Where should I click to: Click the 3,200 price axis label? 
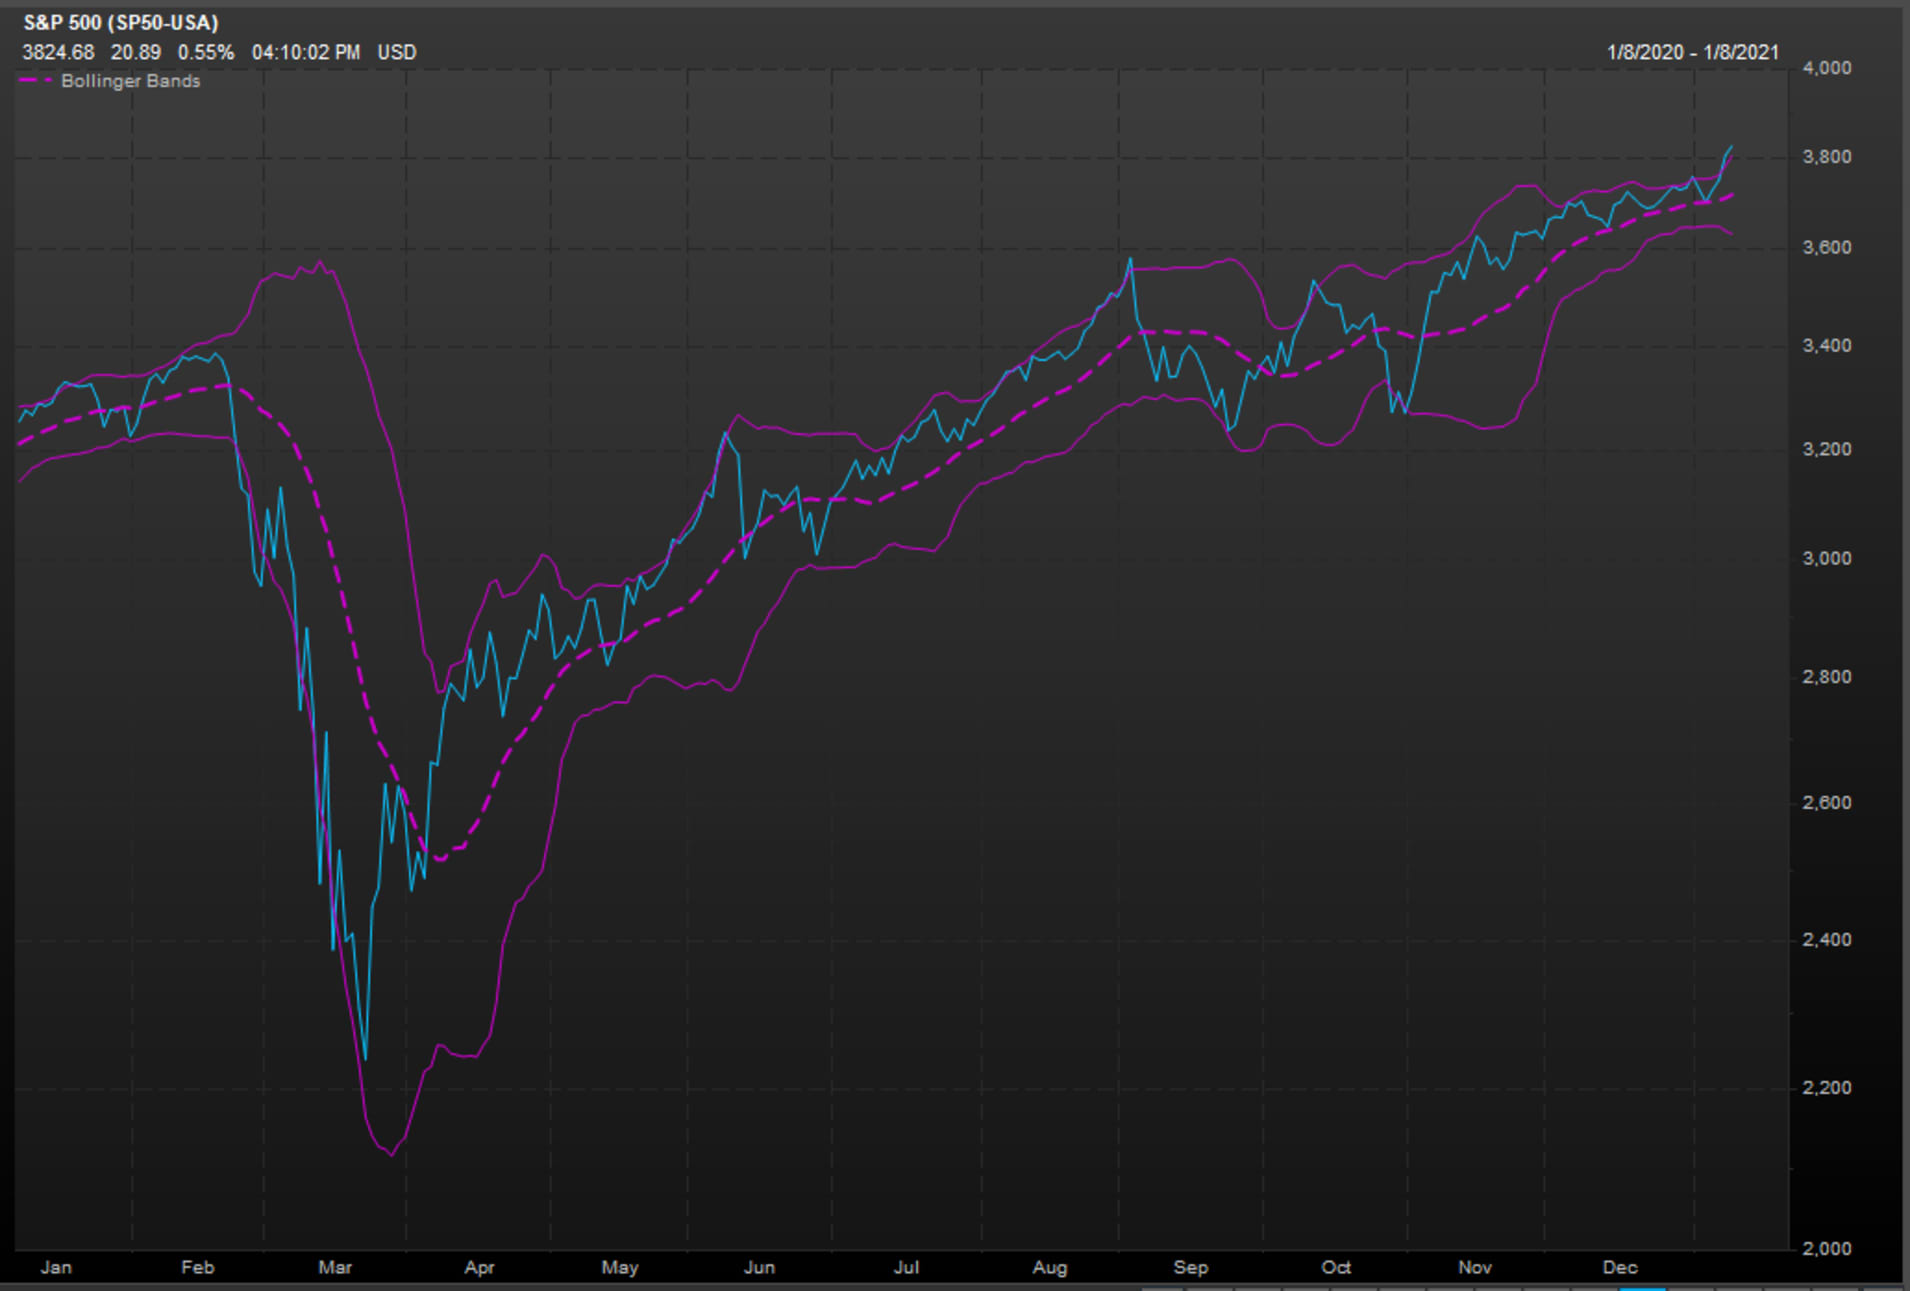(1827, 449)
